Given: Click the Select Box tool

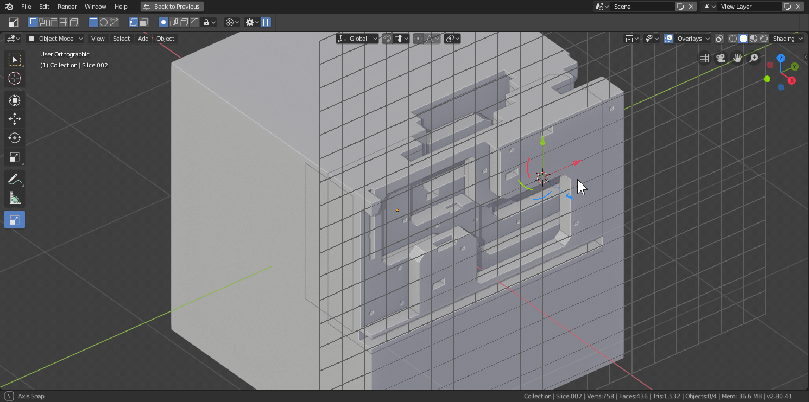Looking at the screenshot, I should 15,60.
